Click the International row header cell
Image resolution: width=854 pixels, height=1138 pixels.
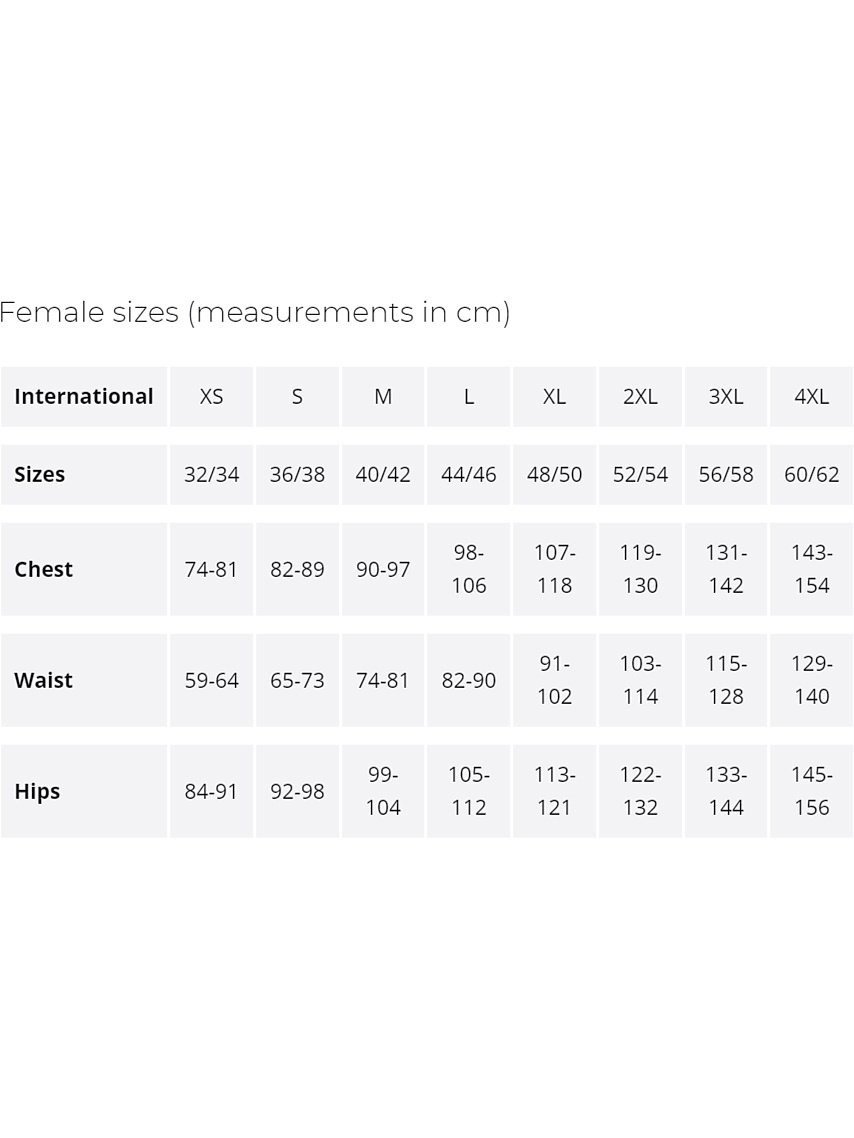(84, 396)
